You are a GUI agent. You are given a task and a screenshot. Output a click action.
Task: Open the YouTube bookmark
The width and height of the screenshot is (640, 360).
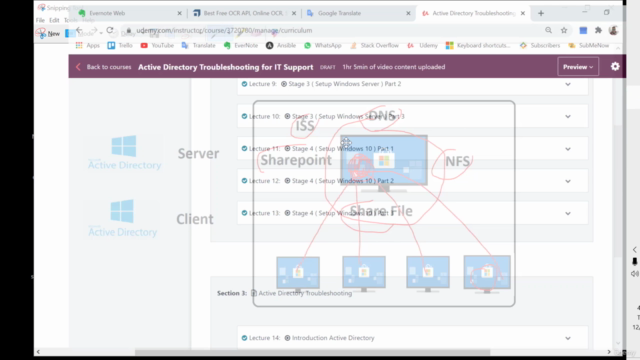pos(157,45)
